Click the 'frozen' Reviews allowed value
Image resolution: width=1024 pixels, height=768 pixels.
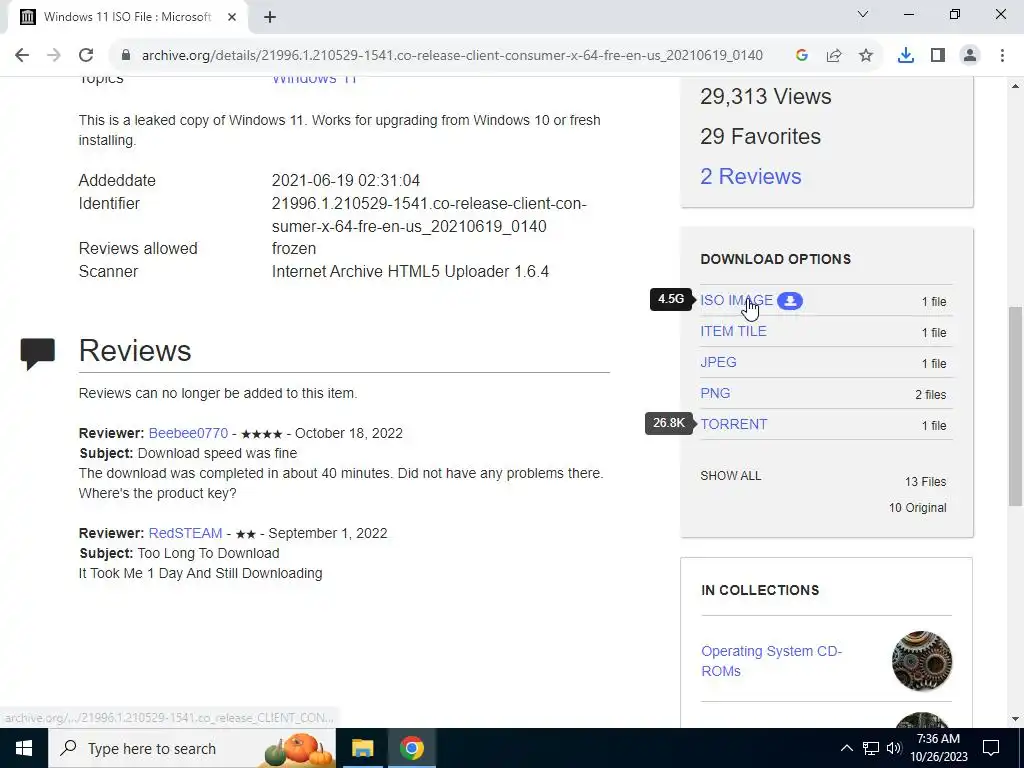point(294,249)
